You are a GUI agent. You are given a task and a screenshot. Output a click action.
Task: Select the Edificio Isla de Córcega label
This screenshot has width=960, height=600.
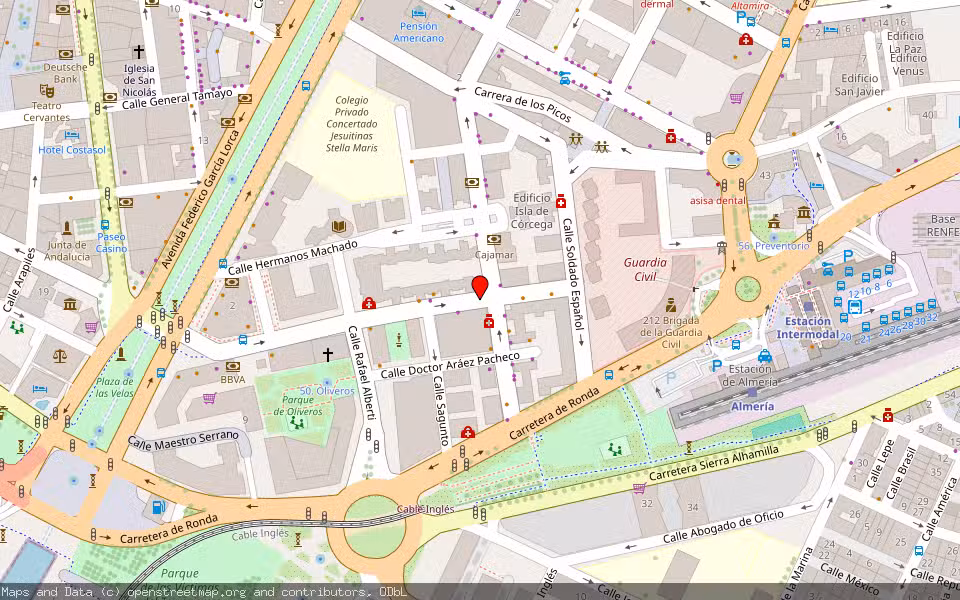pos(531,211)
